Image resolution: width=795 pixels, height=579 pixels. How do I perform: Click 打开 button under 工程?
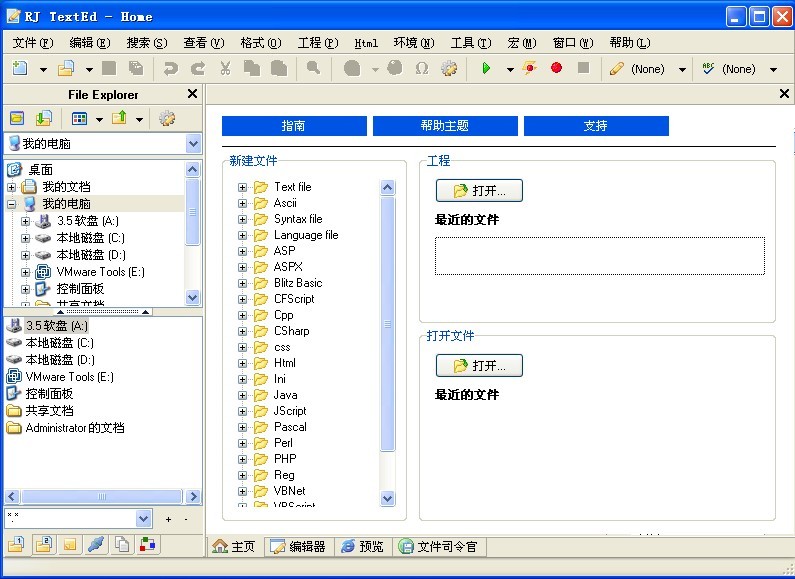point(479,190)
